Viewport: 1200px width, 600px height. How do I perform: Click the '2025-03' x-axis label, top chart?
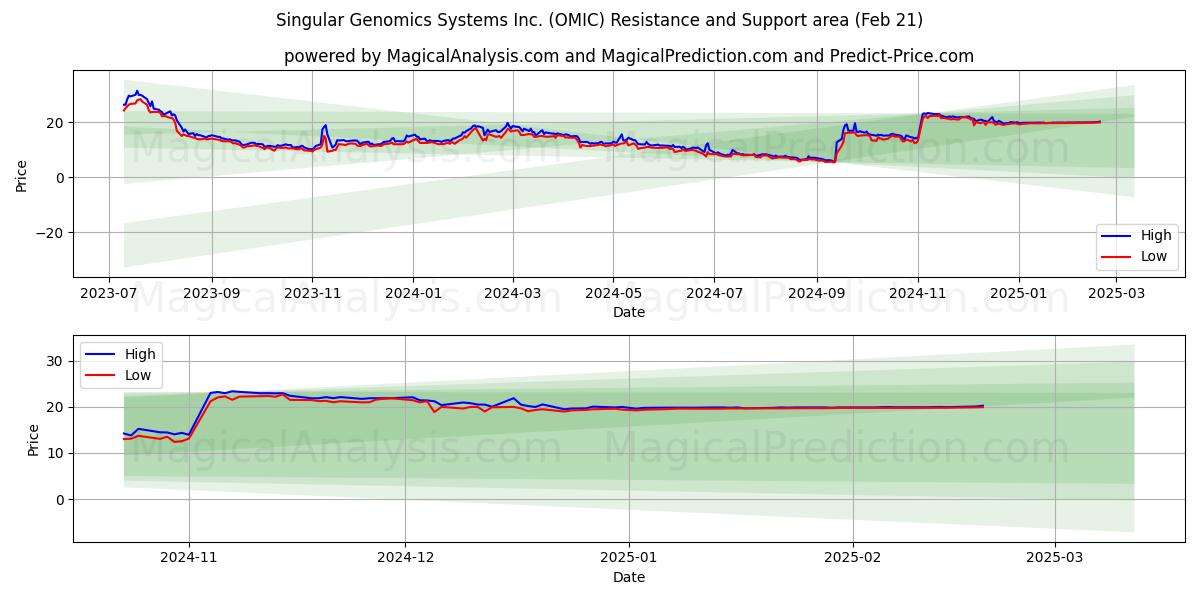1116,293
